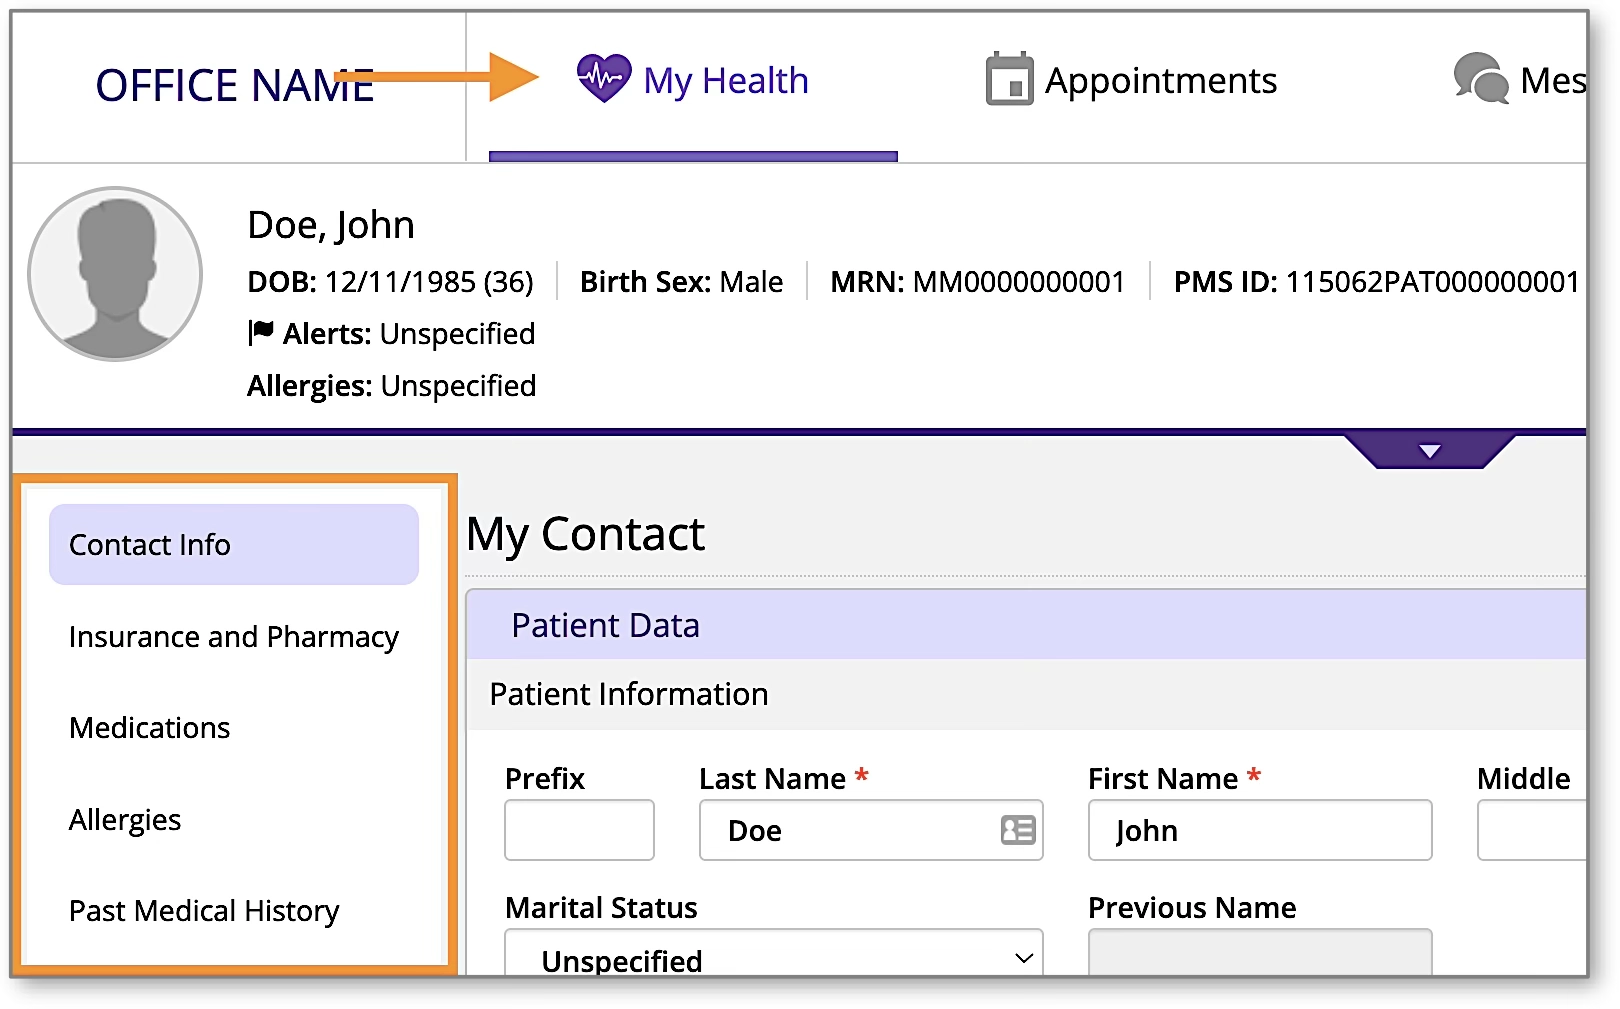Click the Previous Name field
The image size is (1620, 1009).
1259,953
